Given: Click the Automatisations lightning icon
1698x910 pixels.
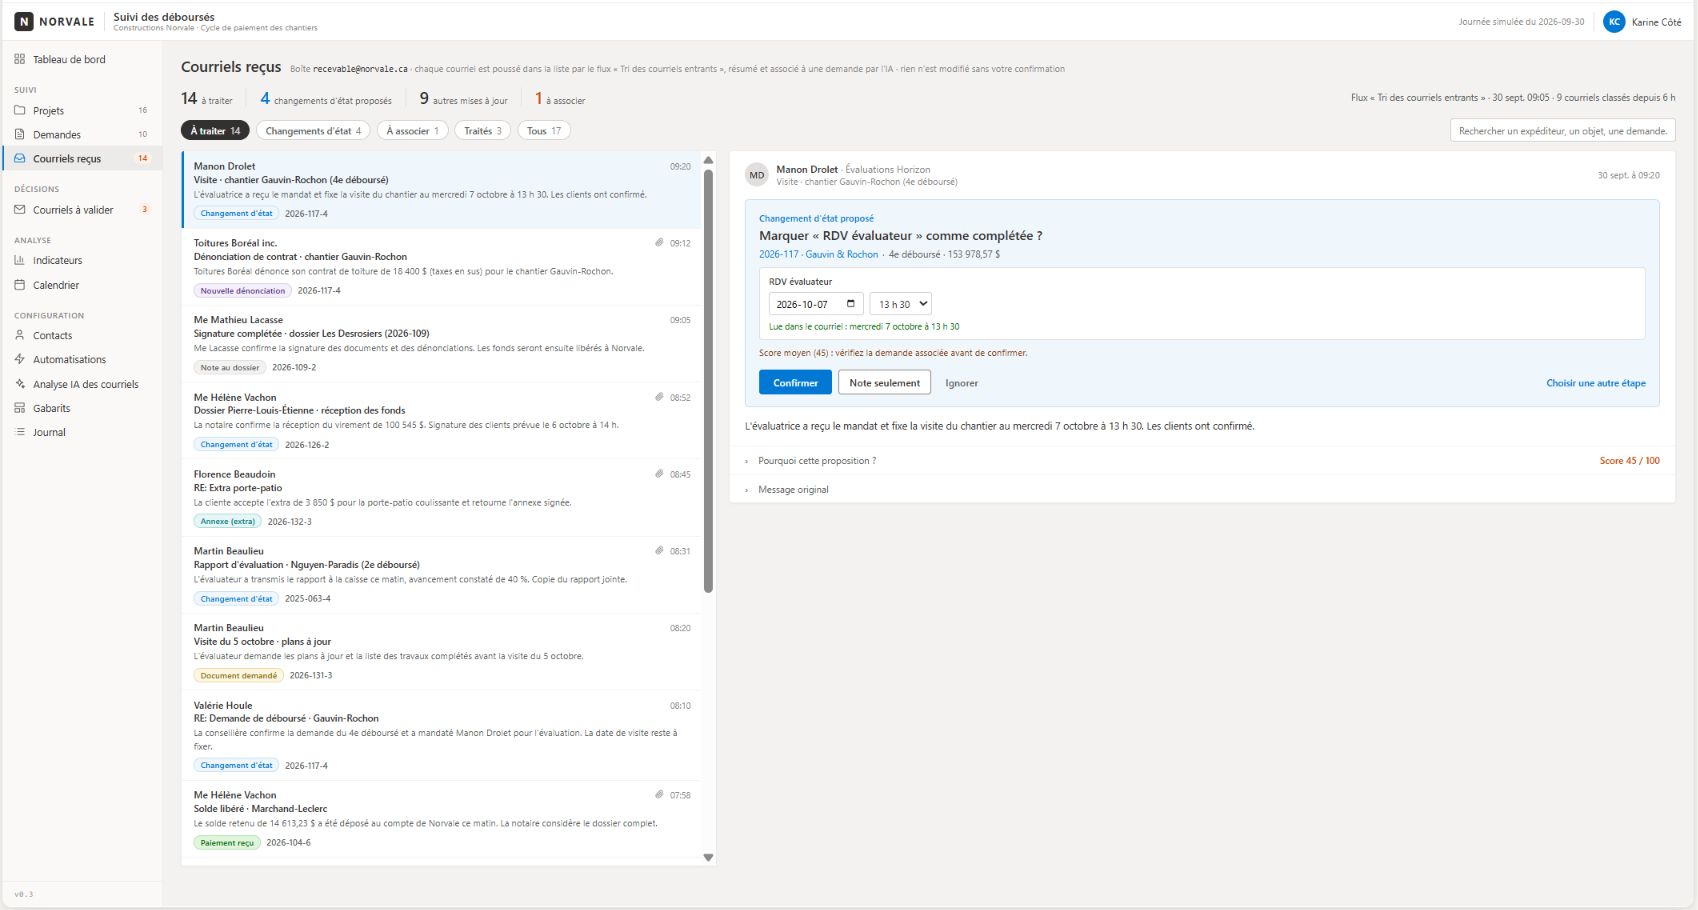Looking at the screenshot, I should tap(20, 359).
